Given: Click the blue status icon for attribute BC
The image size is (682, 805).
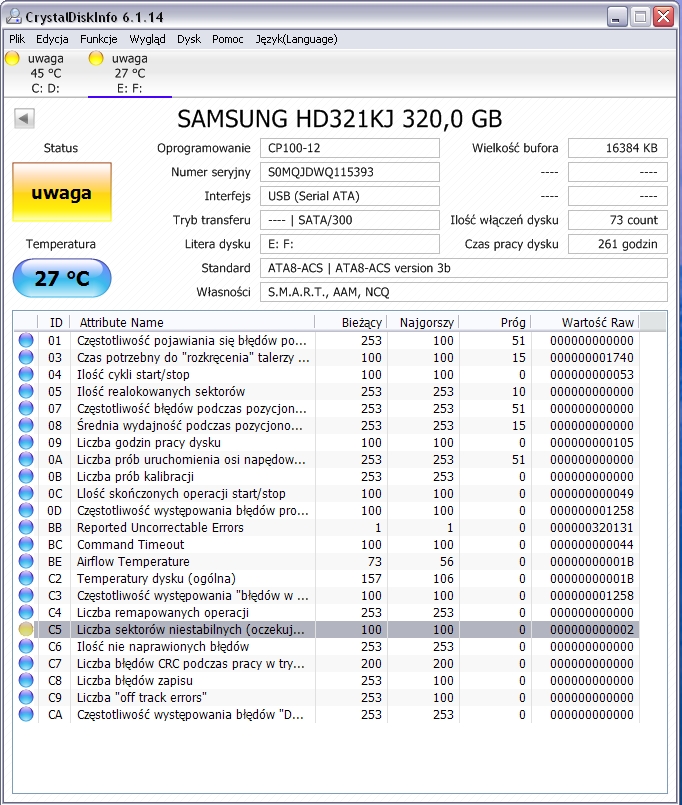Looking at the screenshot, I should [x=26, y=544].
